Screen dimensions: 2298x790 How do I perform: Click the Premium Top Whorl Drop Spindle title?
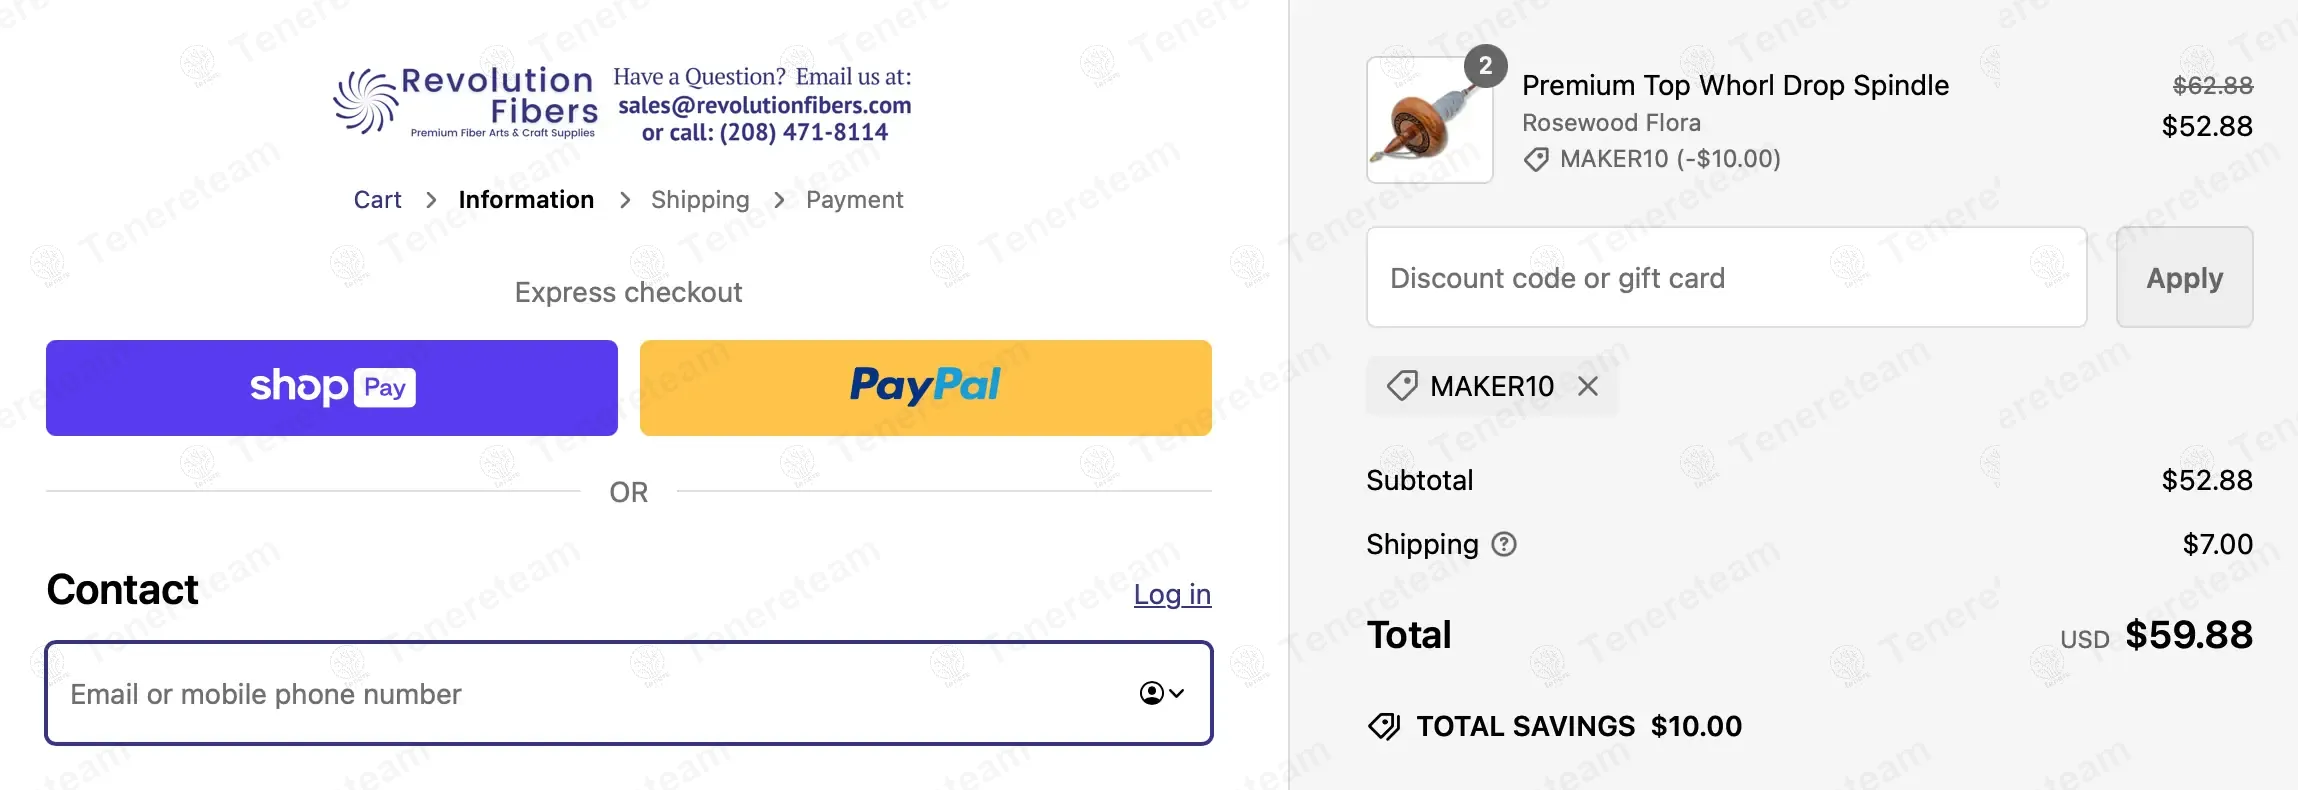coord(1735,86)
